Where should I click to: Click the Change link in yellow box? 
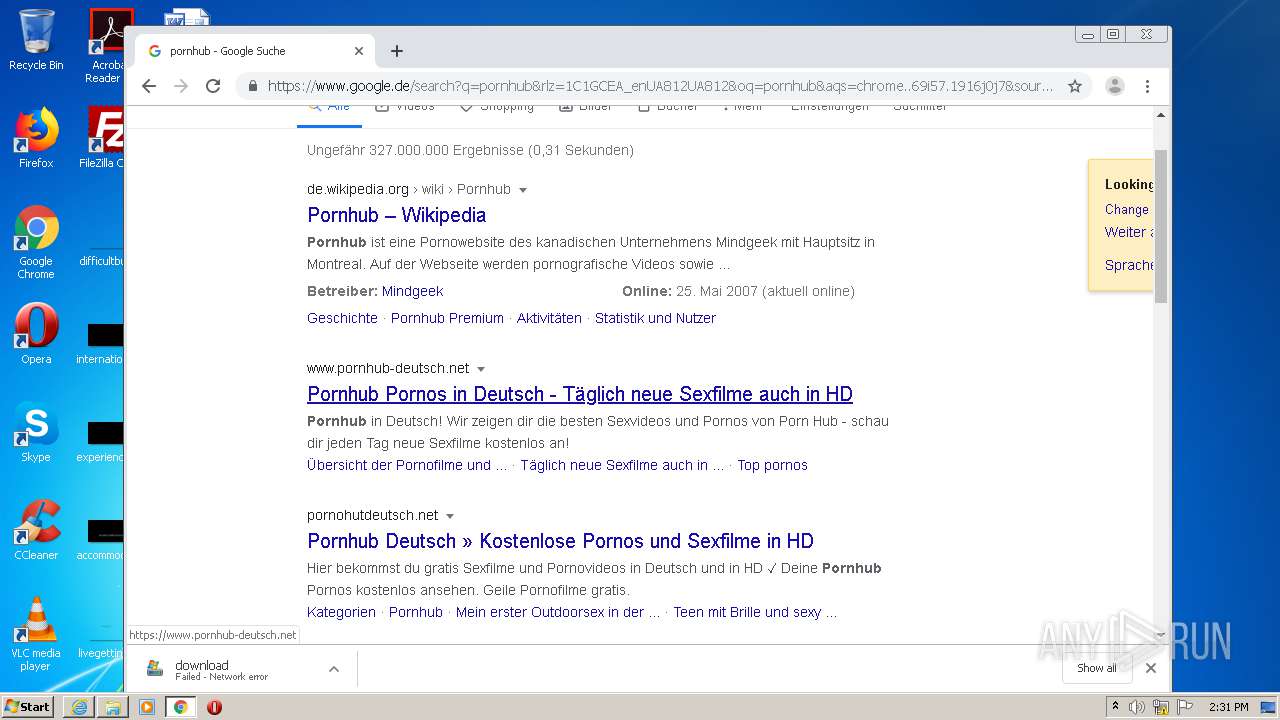(x=1126, y=209)
